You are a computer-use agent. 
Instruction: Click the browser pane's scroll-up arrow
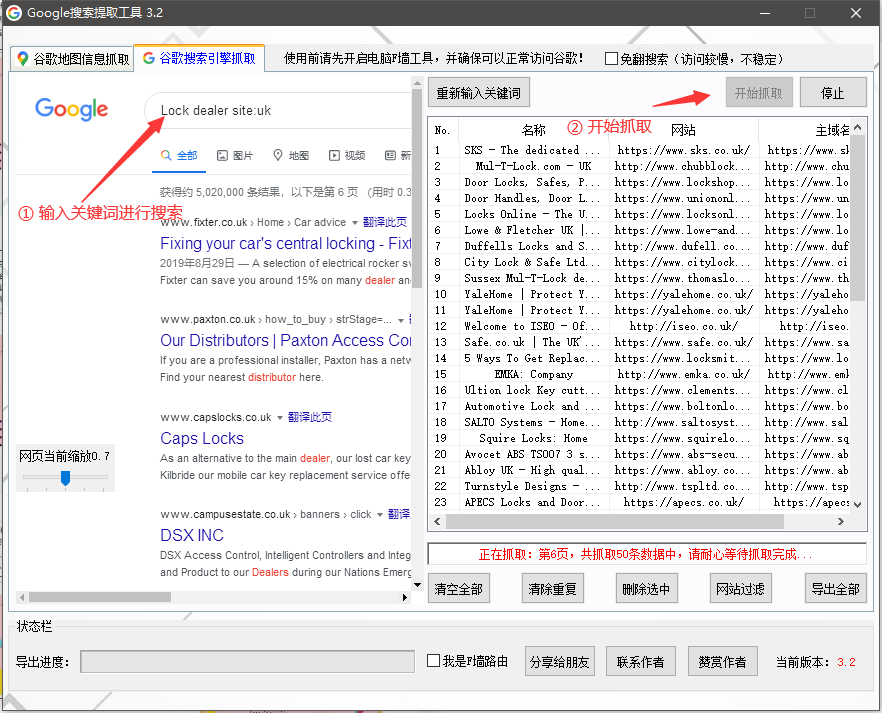pos(417,83)
